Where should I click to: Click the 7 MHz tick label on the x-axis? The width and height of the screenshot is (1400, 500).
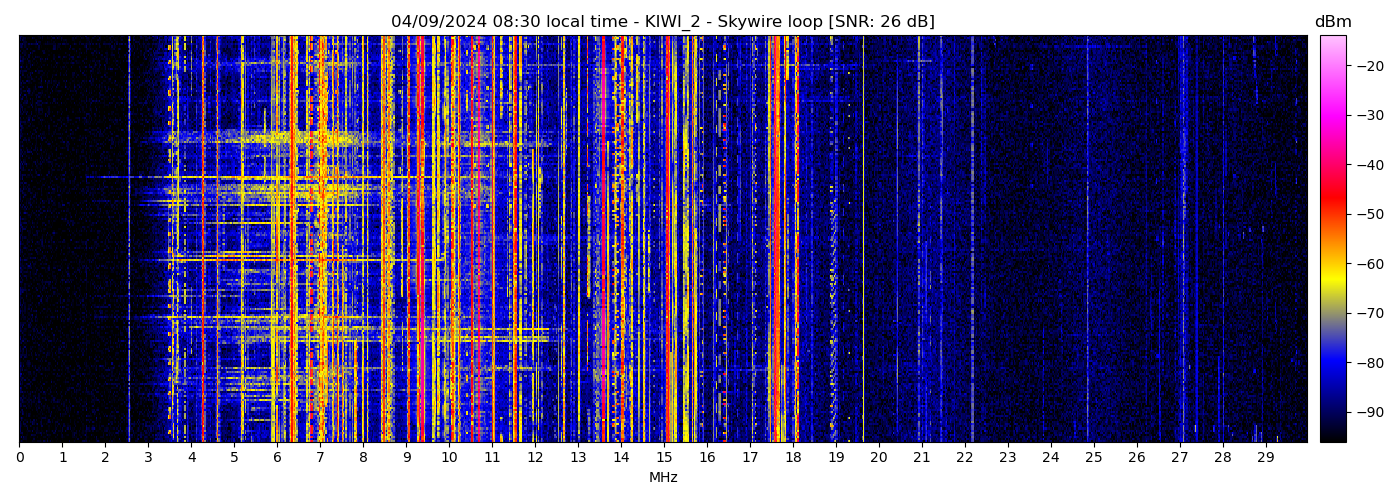pos(320,458)
